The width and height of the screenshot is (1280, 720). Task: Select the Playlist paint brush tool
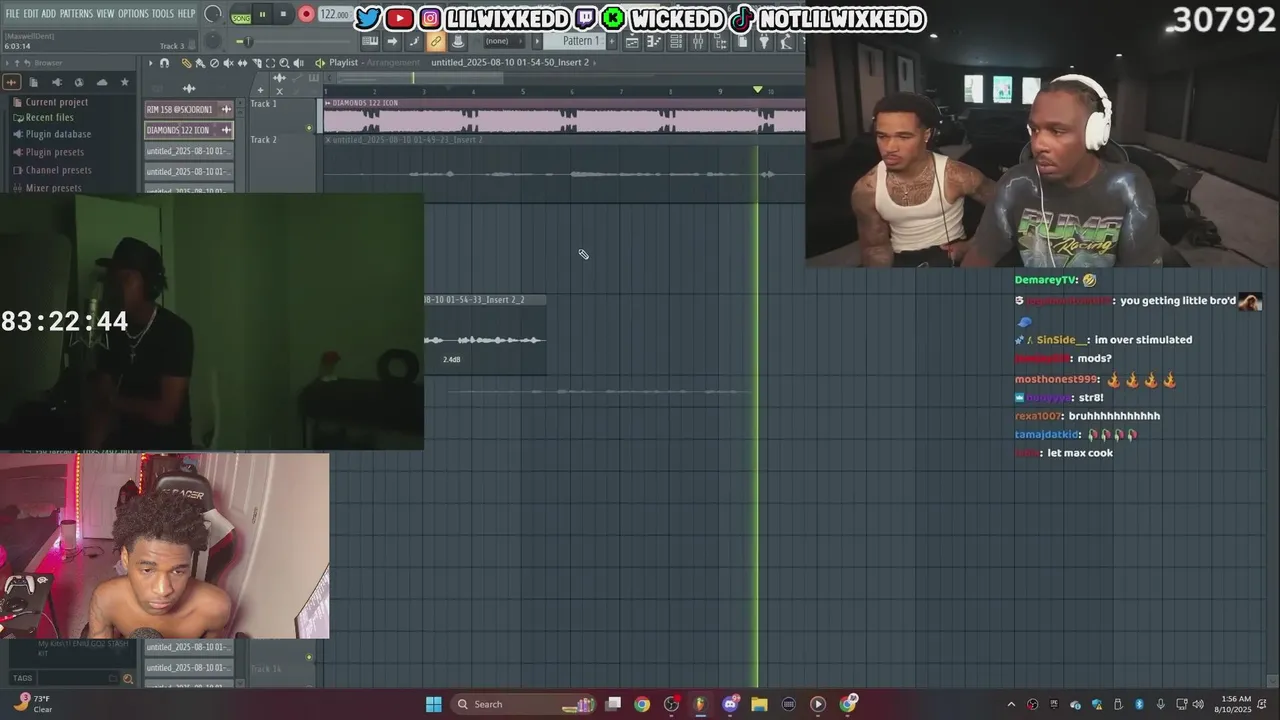pos(200,63)
